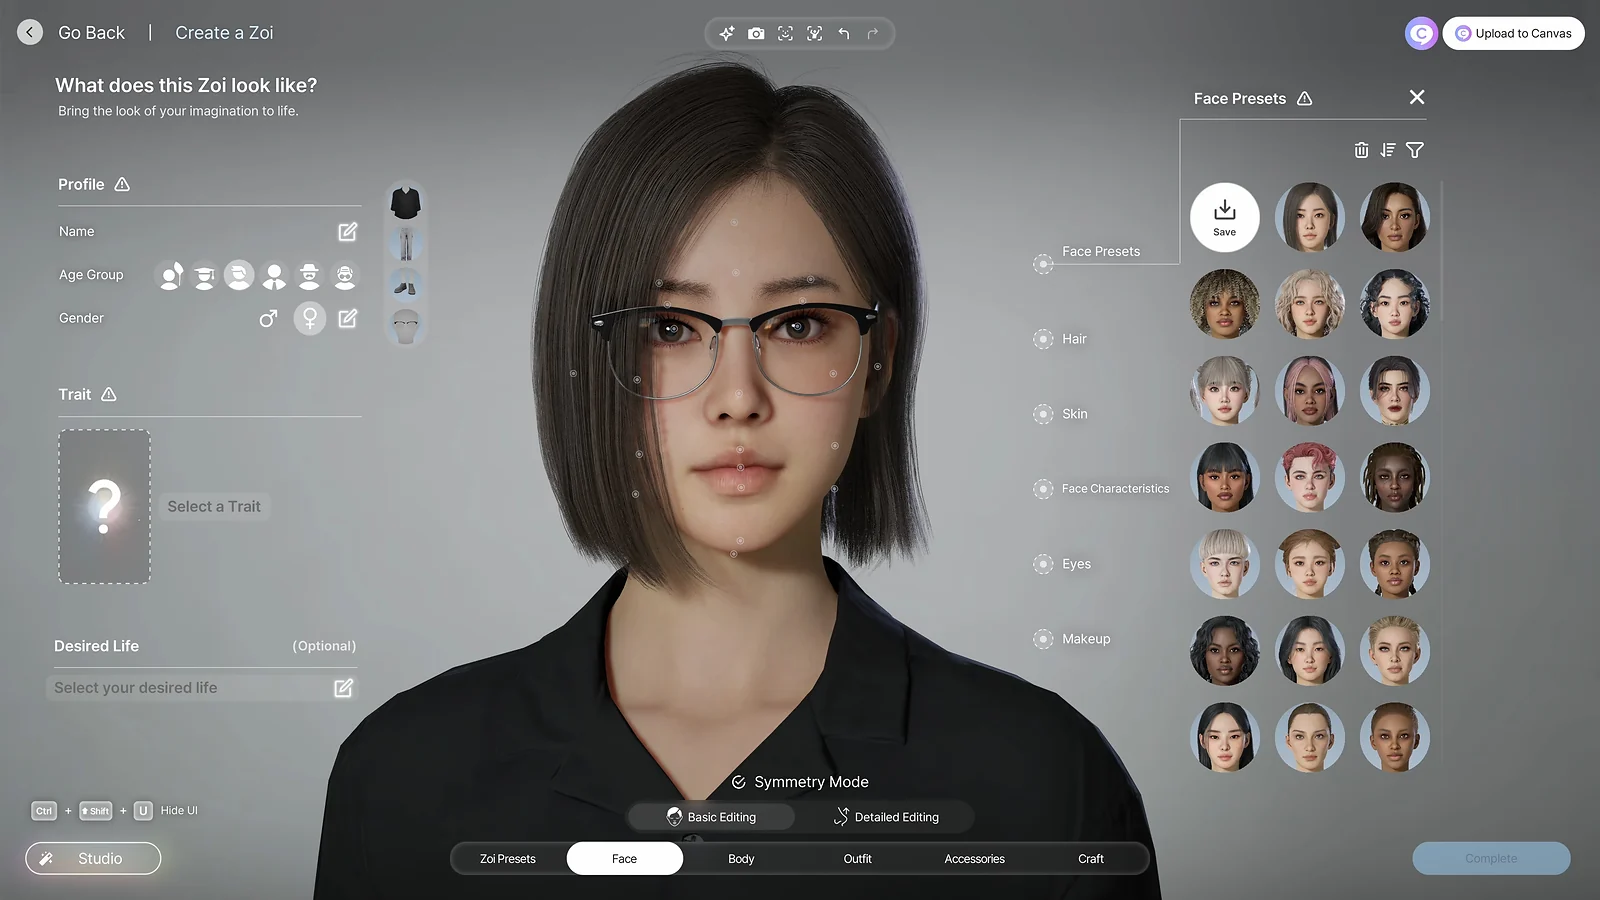Switch to the Body tab
1600x900 pixels.
[x=741, y=858]
